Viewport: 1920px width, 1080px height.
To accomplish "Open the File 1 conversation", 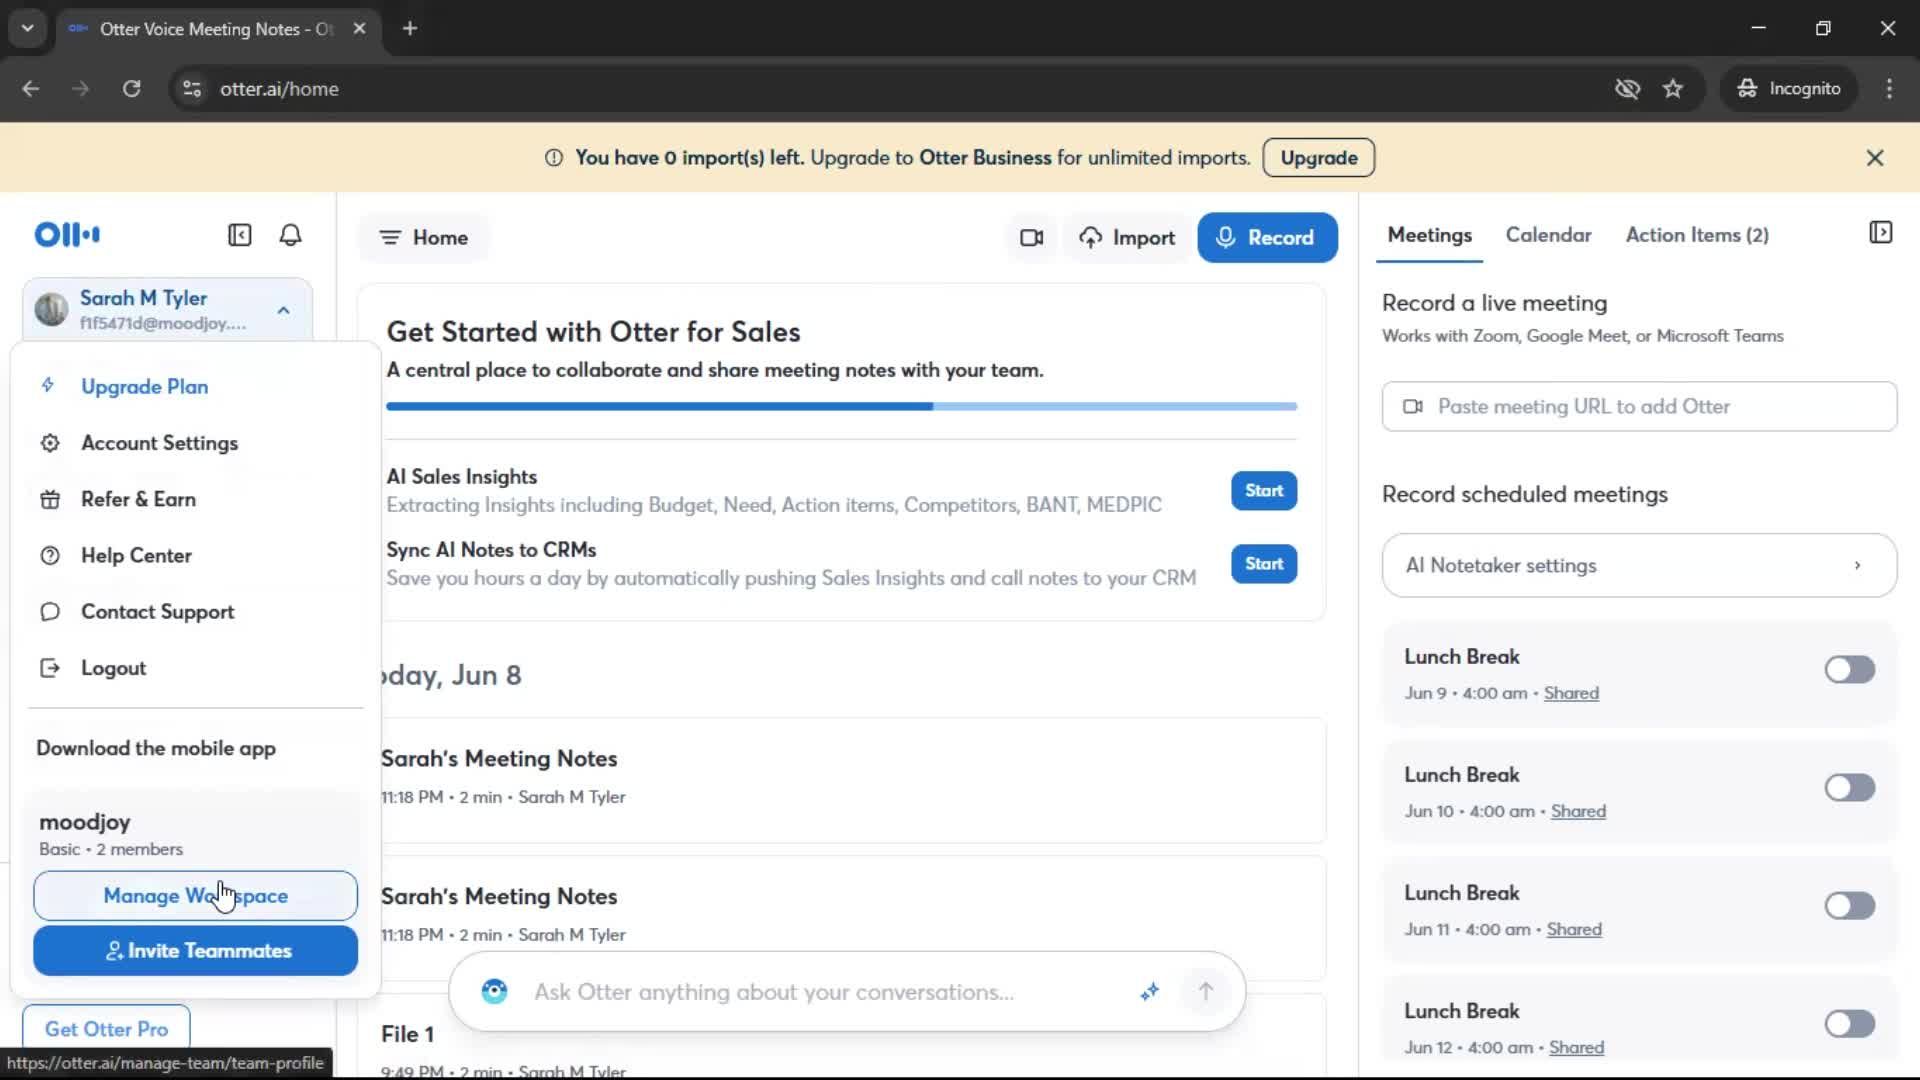I will point(408,1035).
